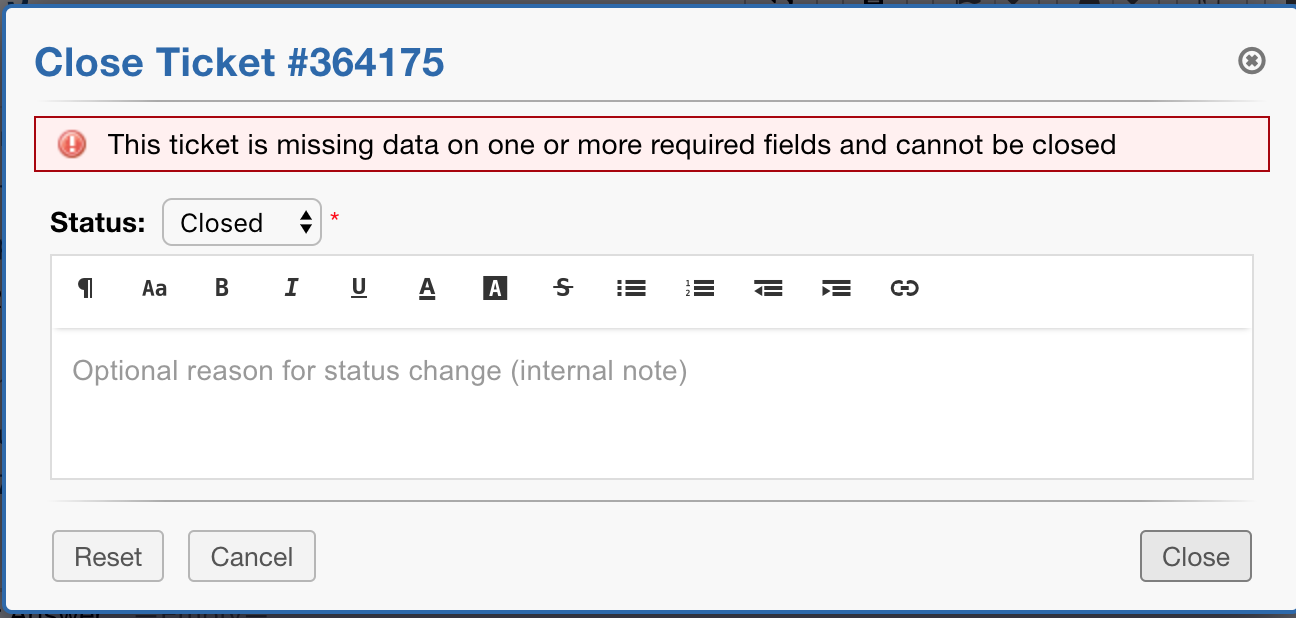Click the missing required fields warning banner
This screenshot has height=618, width=1296.
(x=650, y=144)
